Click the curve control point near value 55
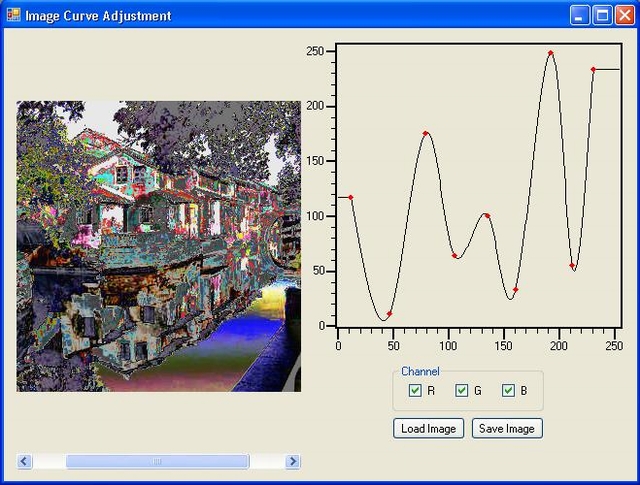 click(x=572, y=266)
